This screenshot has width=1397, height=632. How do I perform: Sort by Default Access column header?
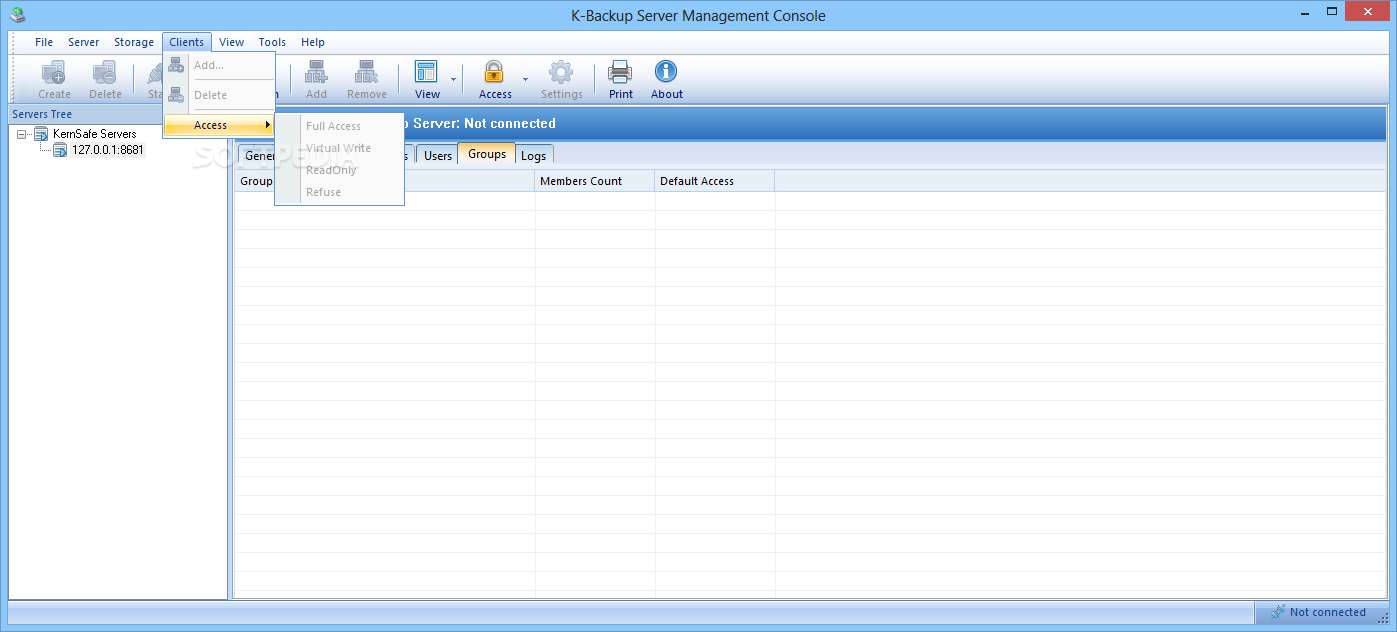(715, 181)
